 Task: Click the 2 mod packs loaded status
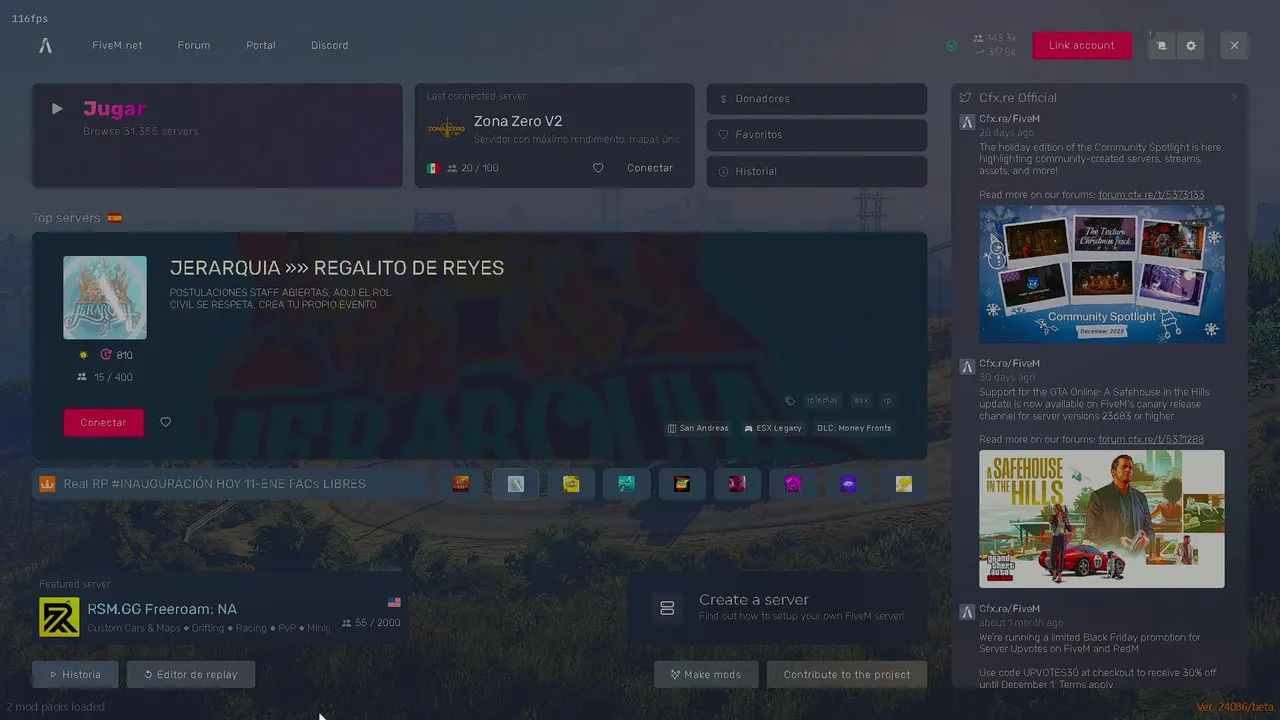(x=56, y=707)
